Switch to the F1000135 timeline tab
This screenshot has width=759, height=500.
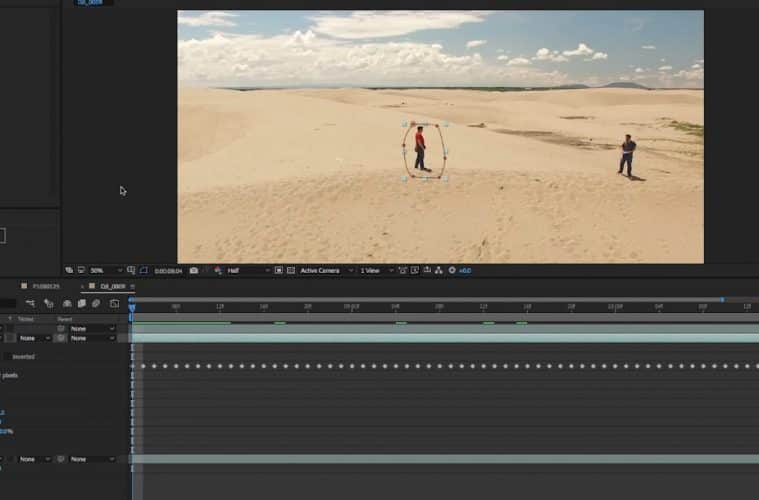48,286
